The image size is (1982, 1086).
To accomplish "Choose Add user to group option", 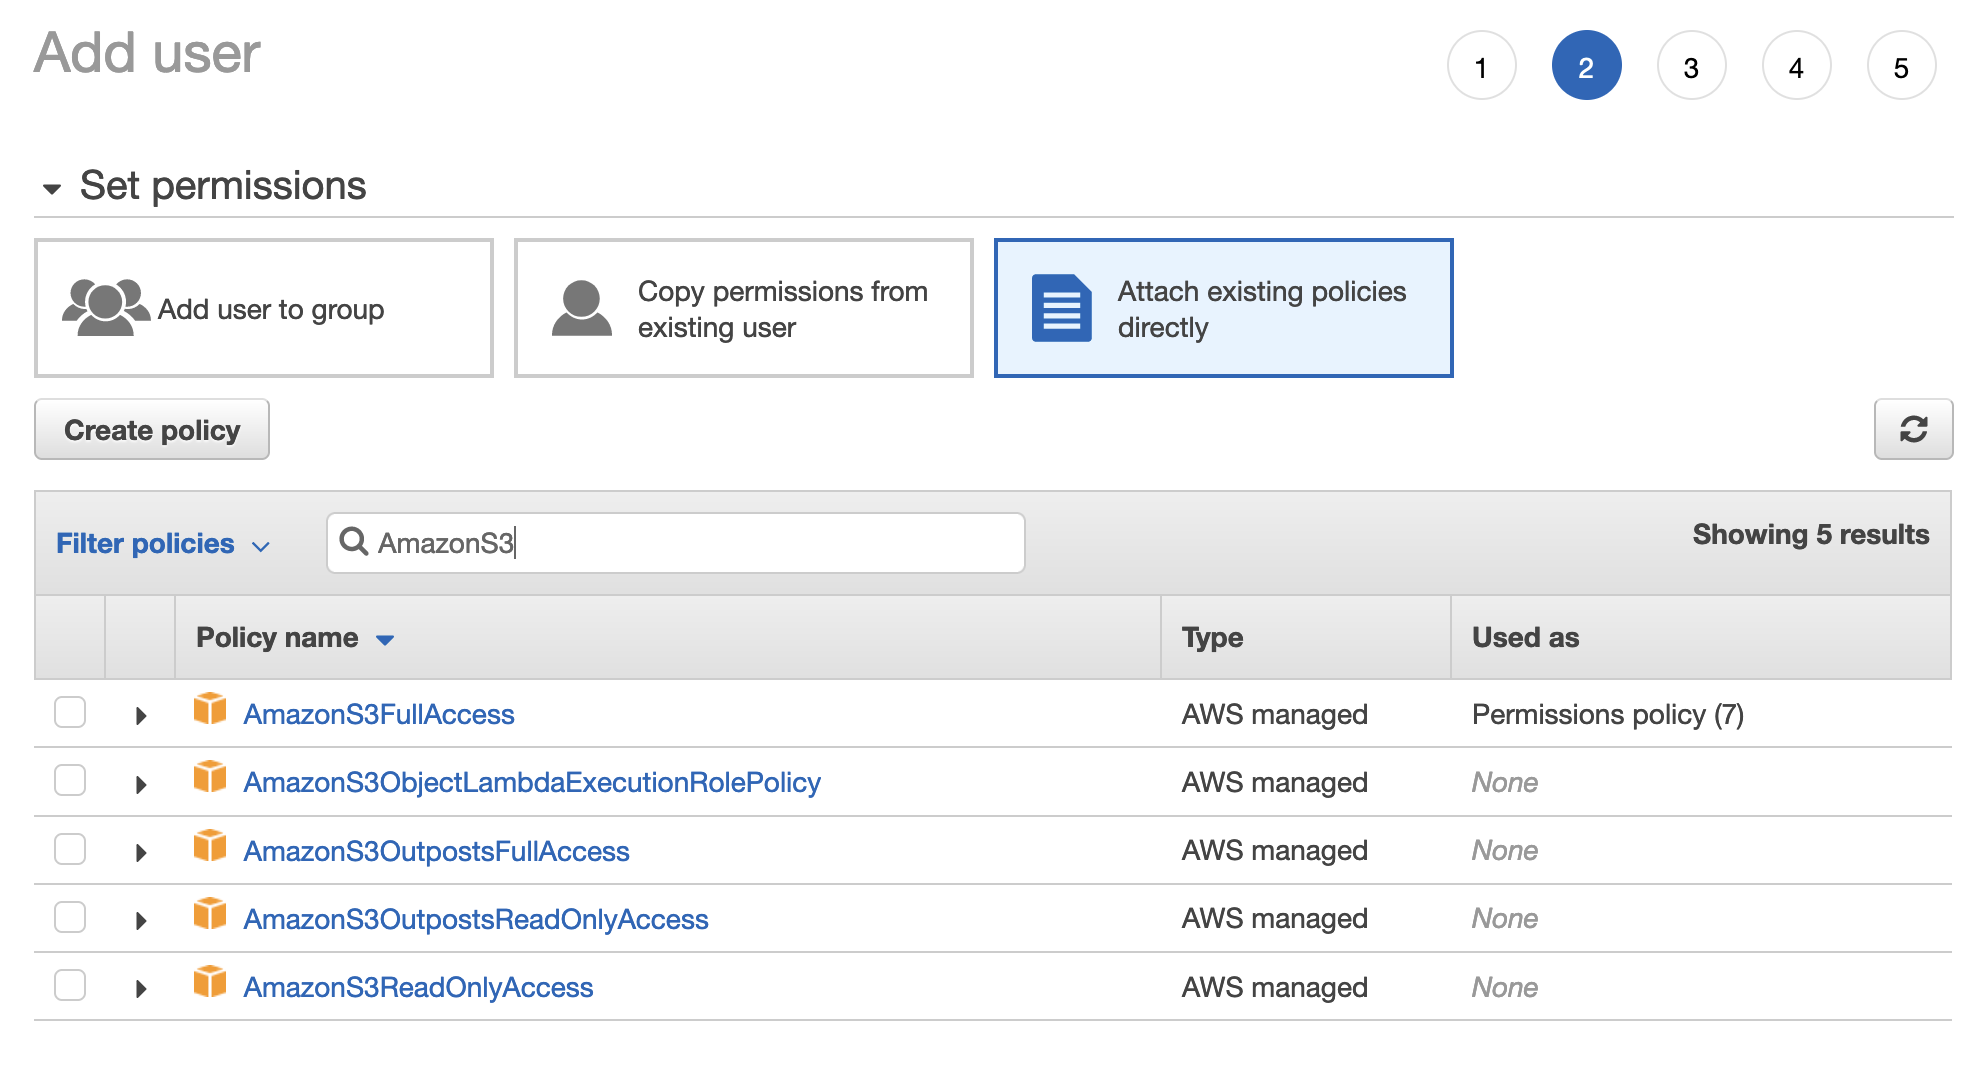I will coord(264,308).
